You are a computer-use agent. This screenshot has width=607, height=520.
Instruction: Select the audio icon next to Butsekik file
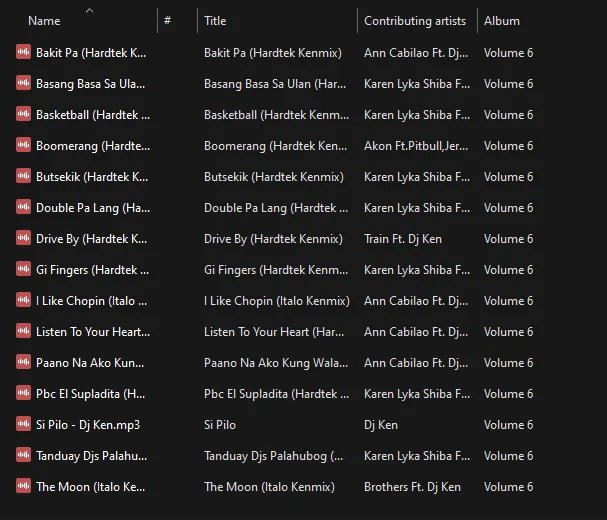24,176
